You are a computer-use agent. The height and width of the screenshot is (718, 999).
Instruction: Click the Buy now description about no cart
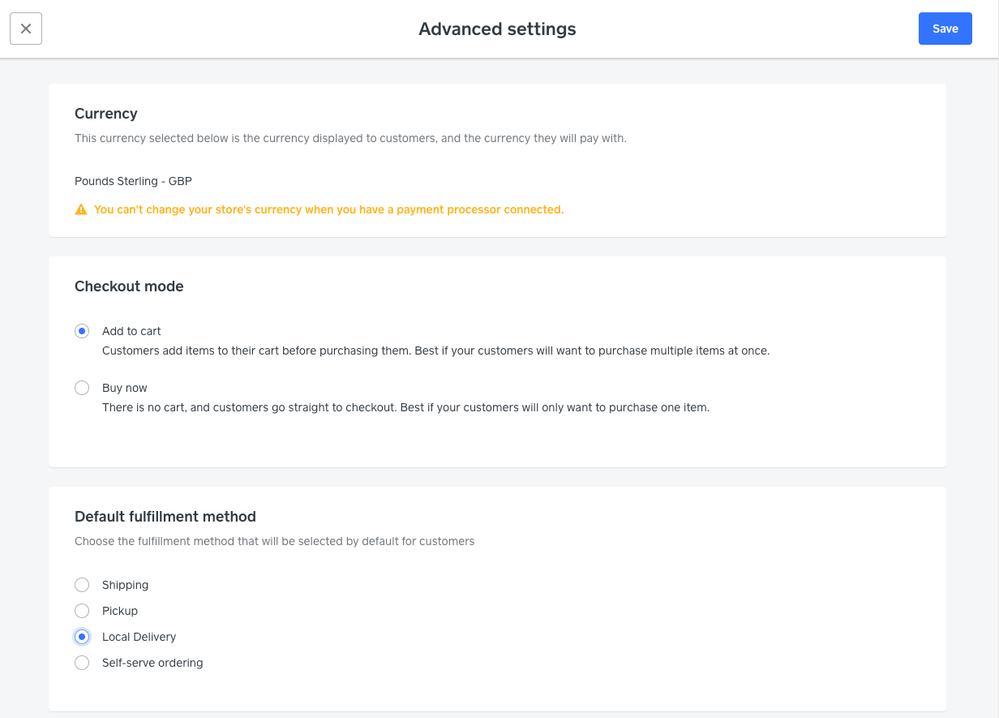405,408
